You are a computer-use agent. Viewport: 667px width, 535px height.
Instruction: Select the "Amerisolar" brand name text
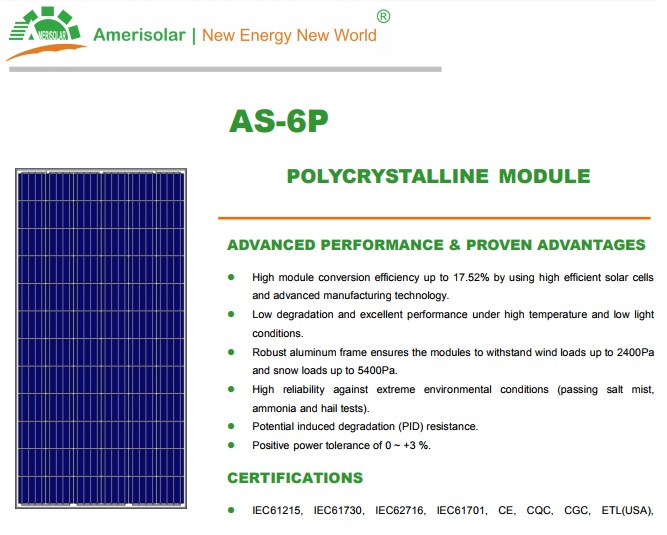140,35
